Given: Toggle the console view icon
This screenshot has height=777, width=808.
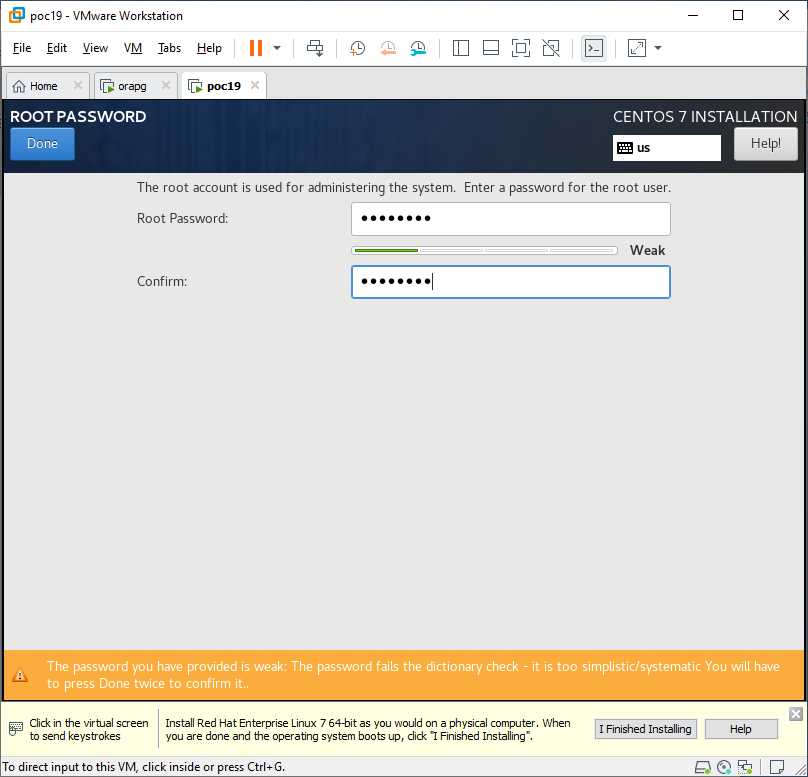Looking at the screenshot, I should 594,48.
